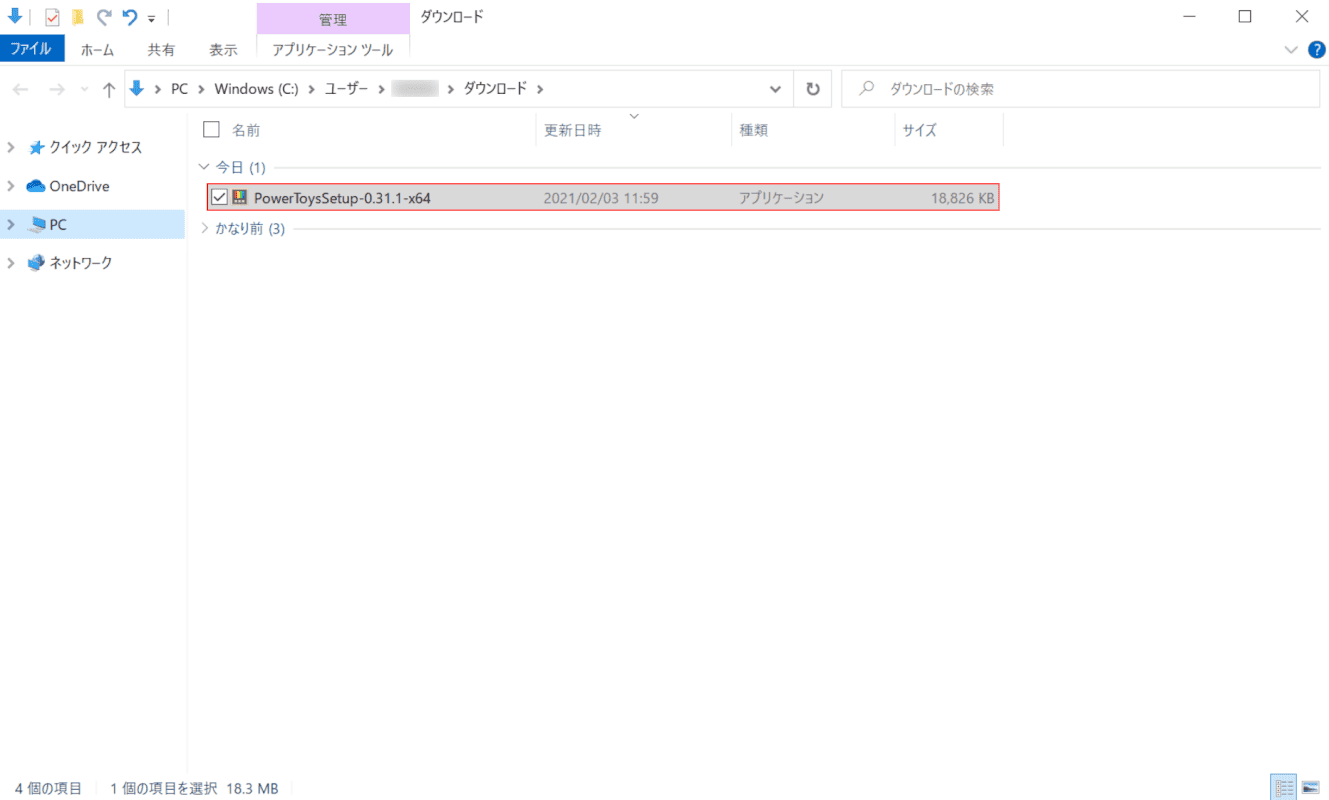This screenshot has height=800, width=1329.
Task: Select クイック アクセス in the sidebar
Action: (95, 148)
